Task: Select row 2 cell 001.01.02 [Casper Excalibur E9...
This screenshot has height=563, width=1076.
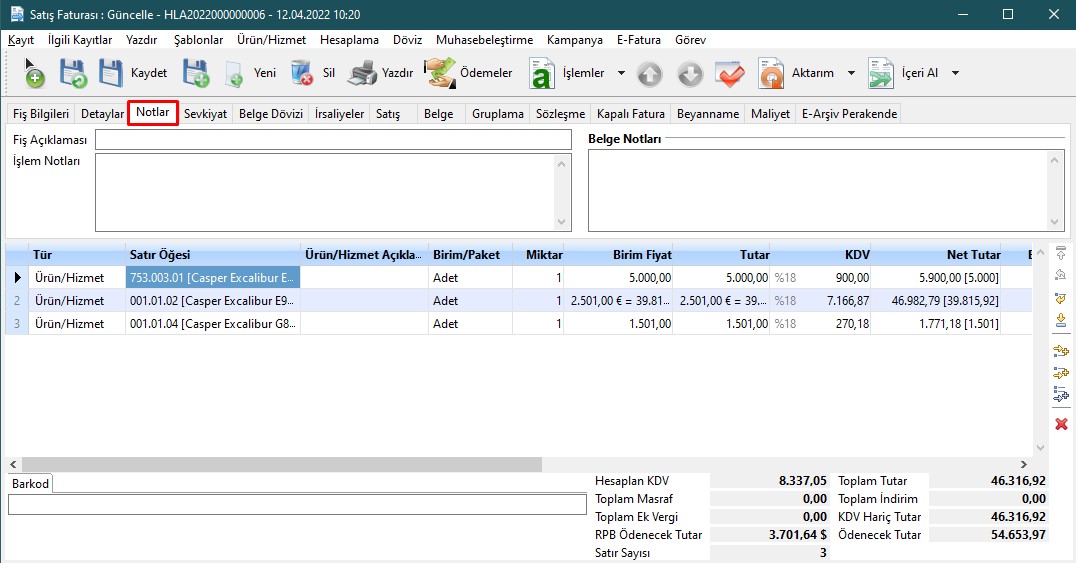Action: pyautogui.click(x=213, y=301)
